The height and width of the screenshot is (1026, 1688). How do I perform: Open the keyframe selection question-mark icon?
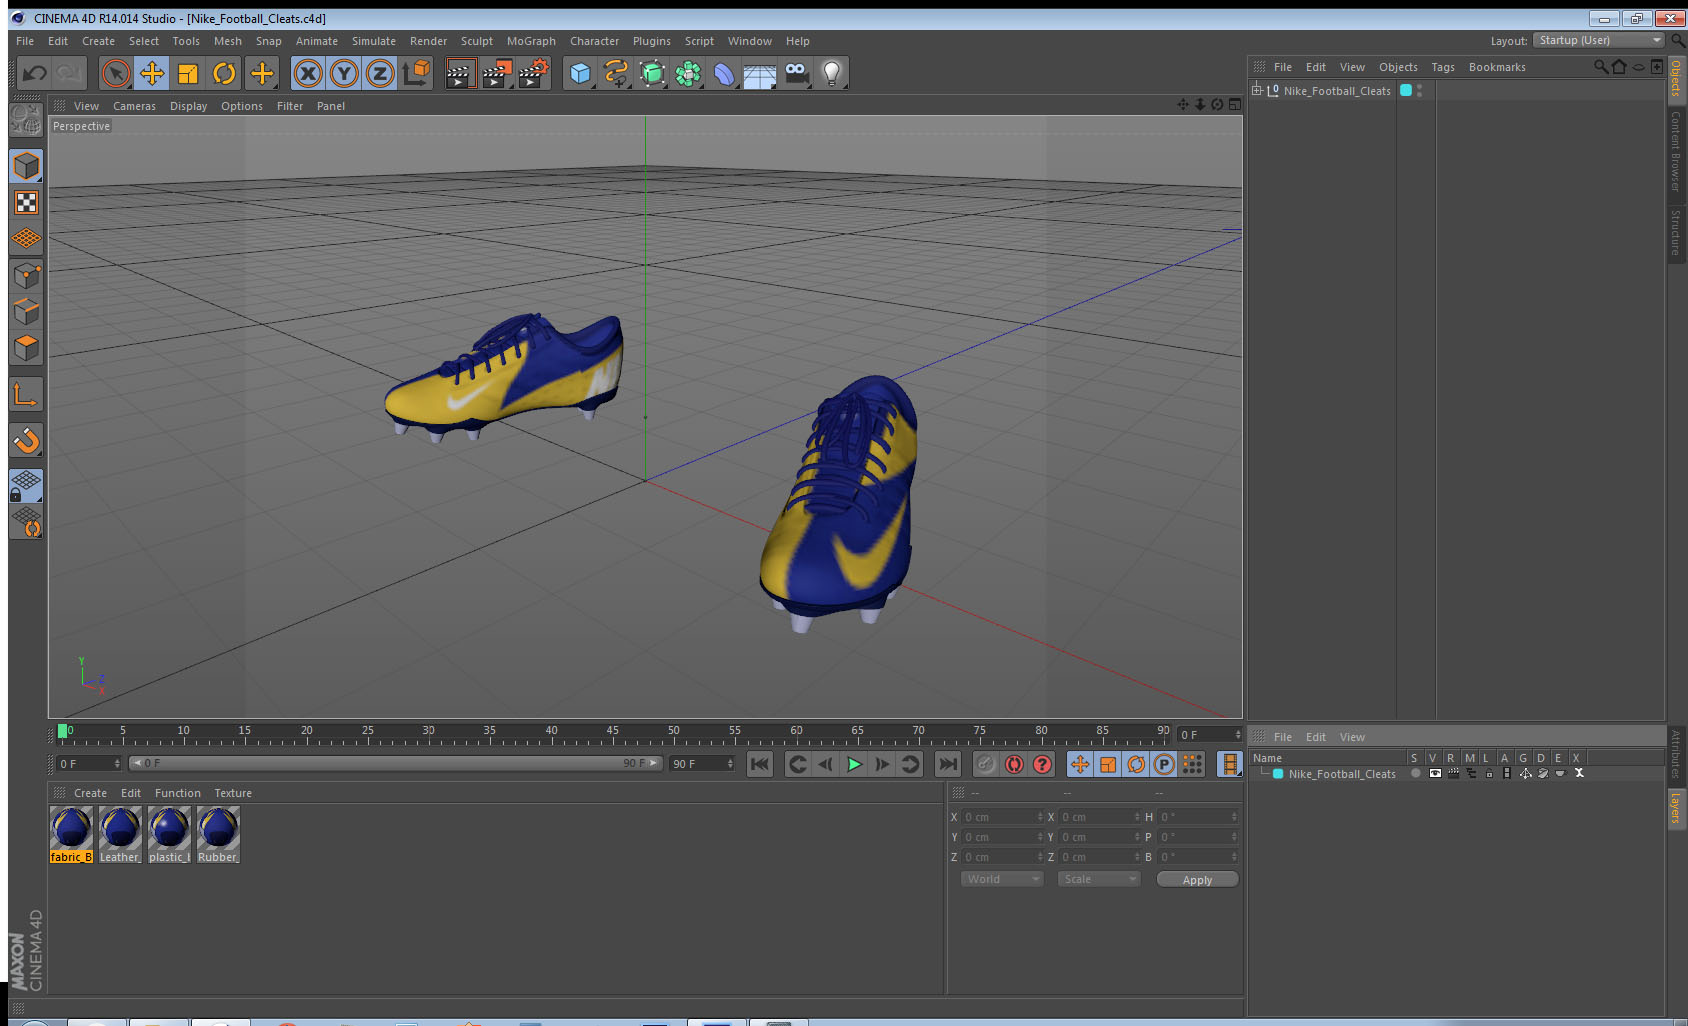click(x=1042, y=764)
